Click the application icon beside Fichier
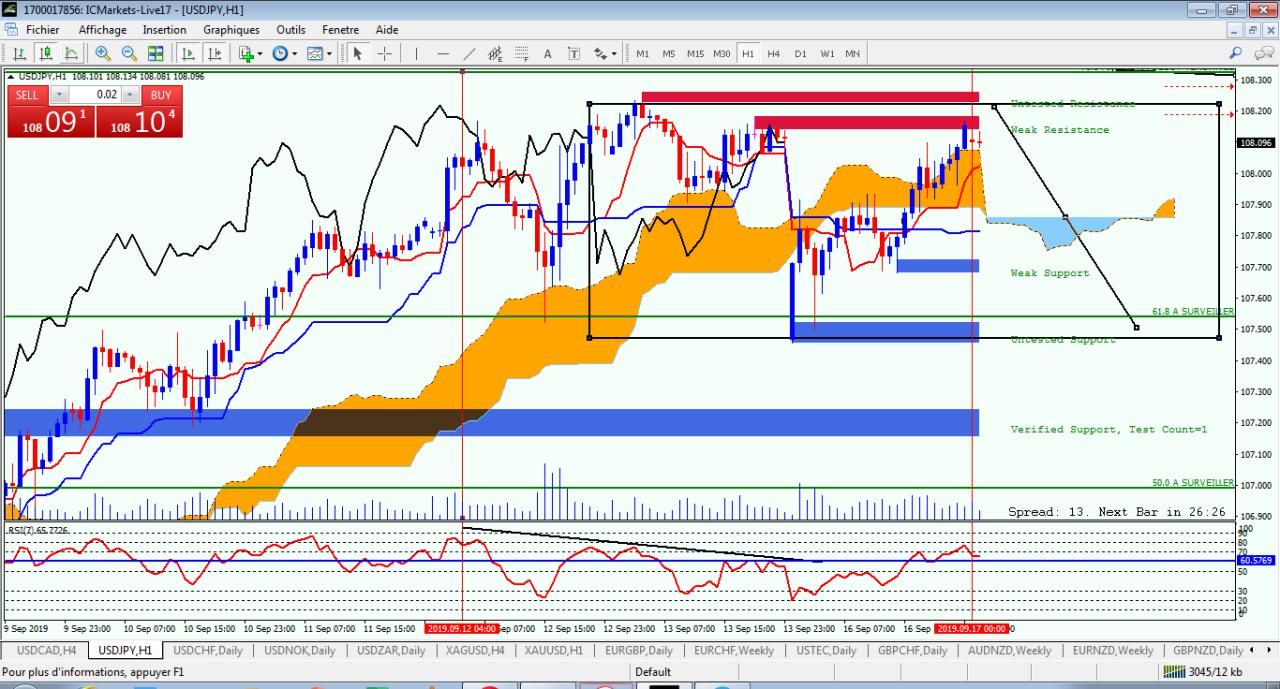The image size is (1280, 689). (12, 30)
